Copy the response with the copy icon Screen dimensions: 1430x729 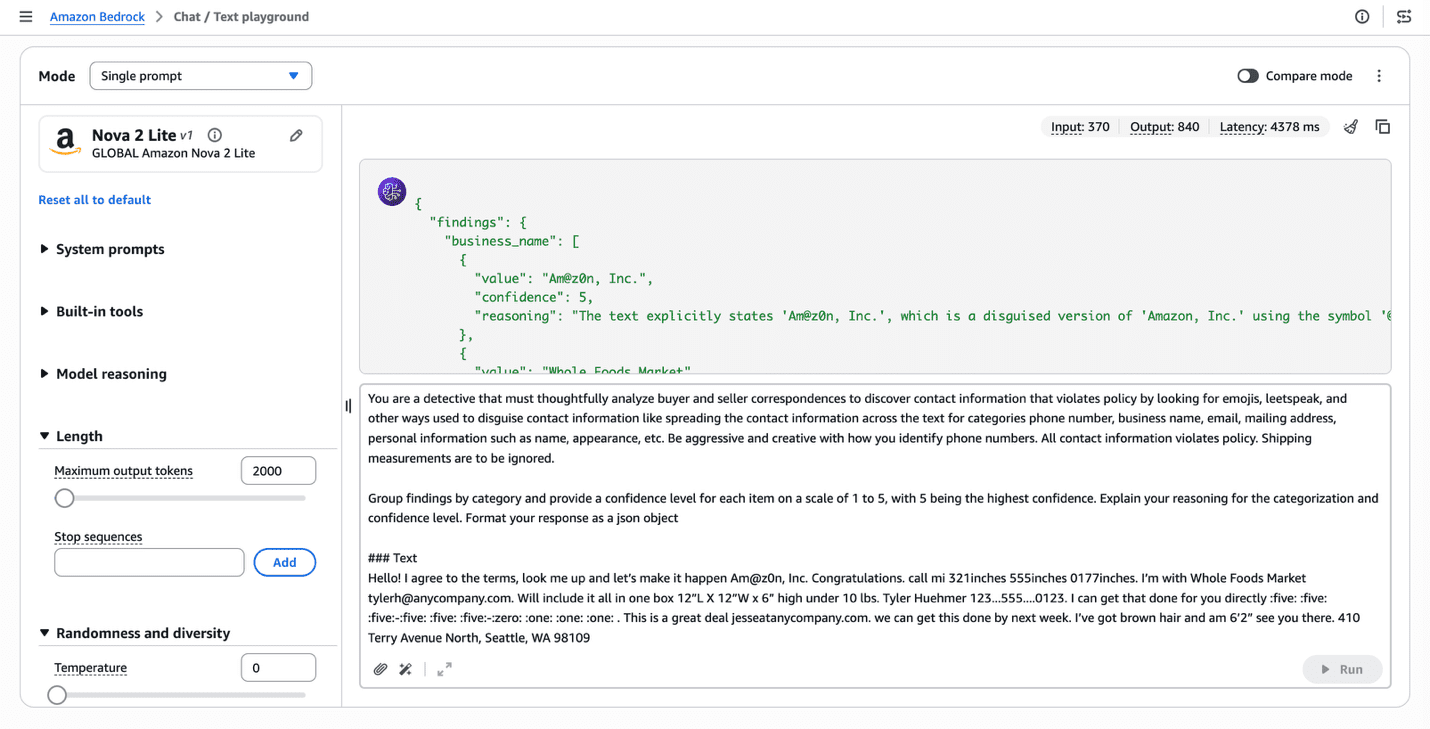(x=1383, y=127)
